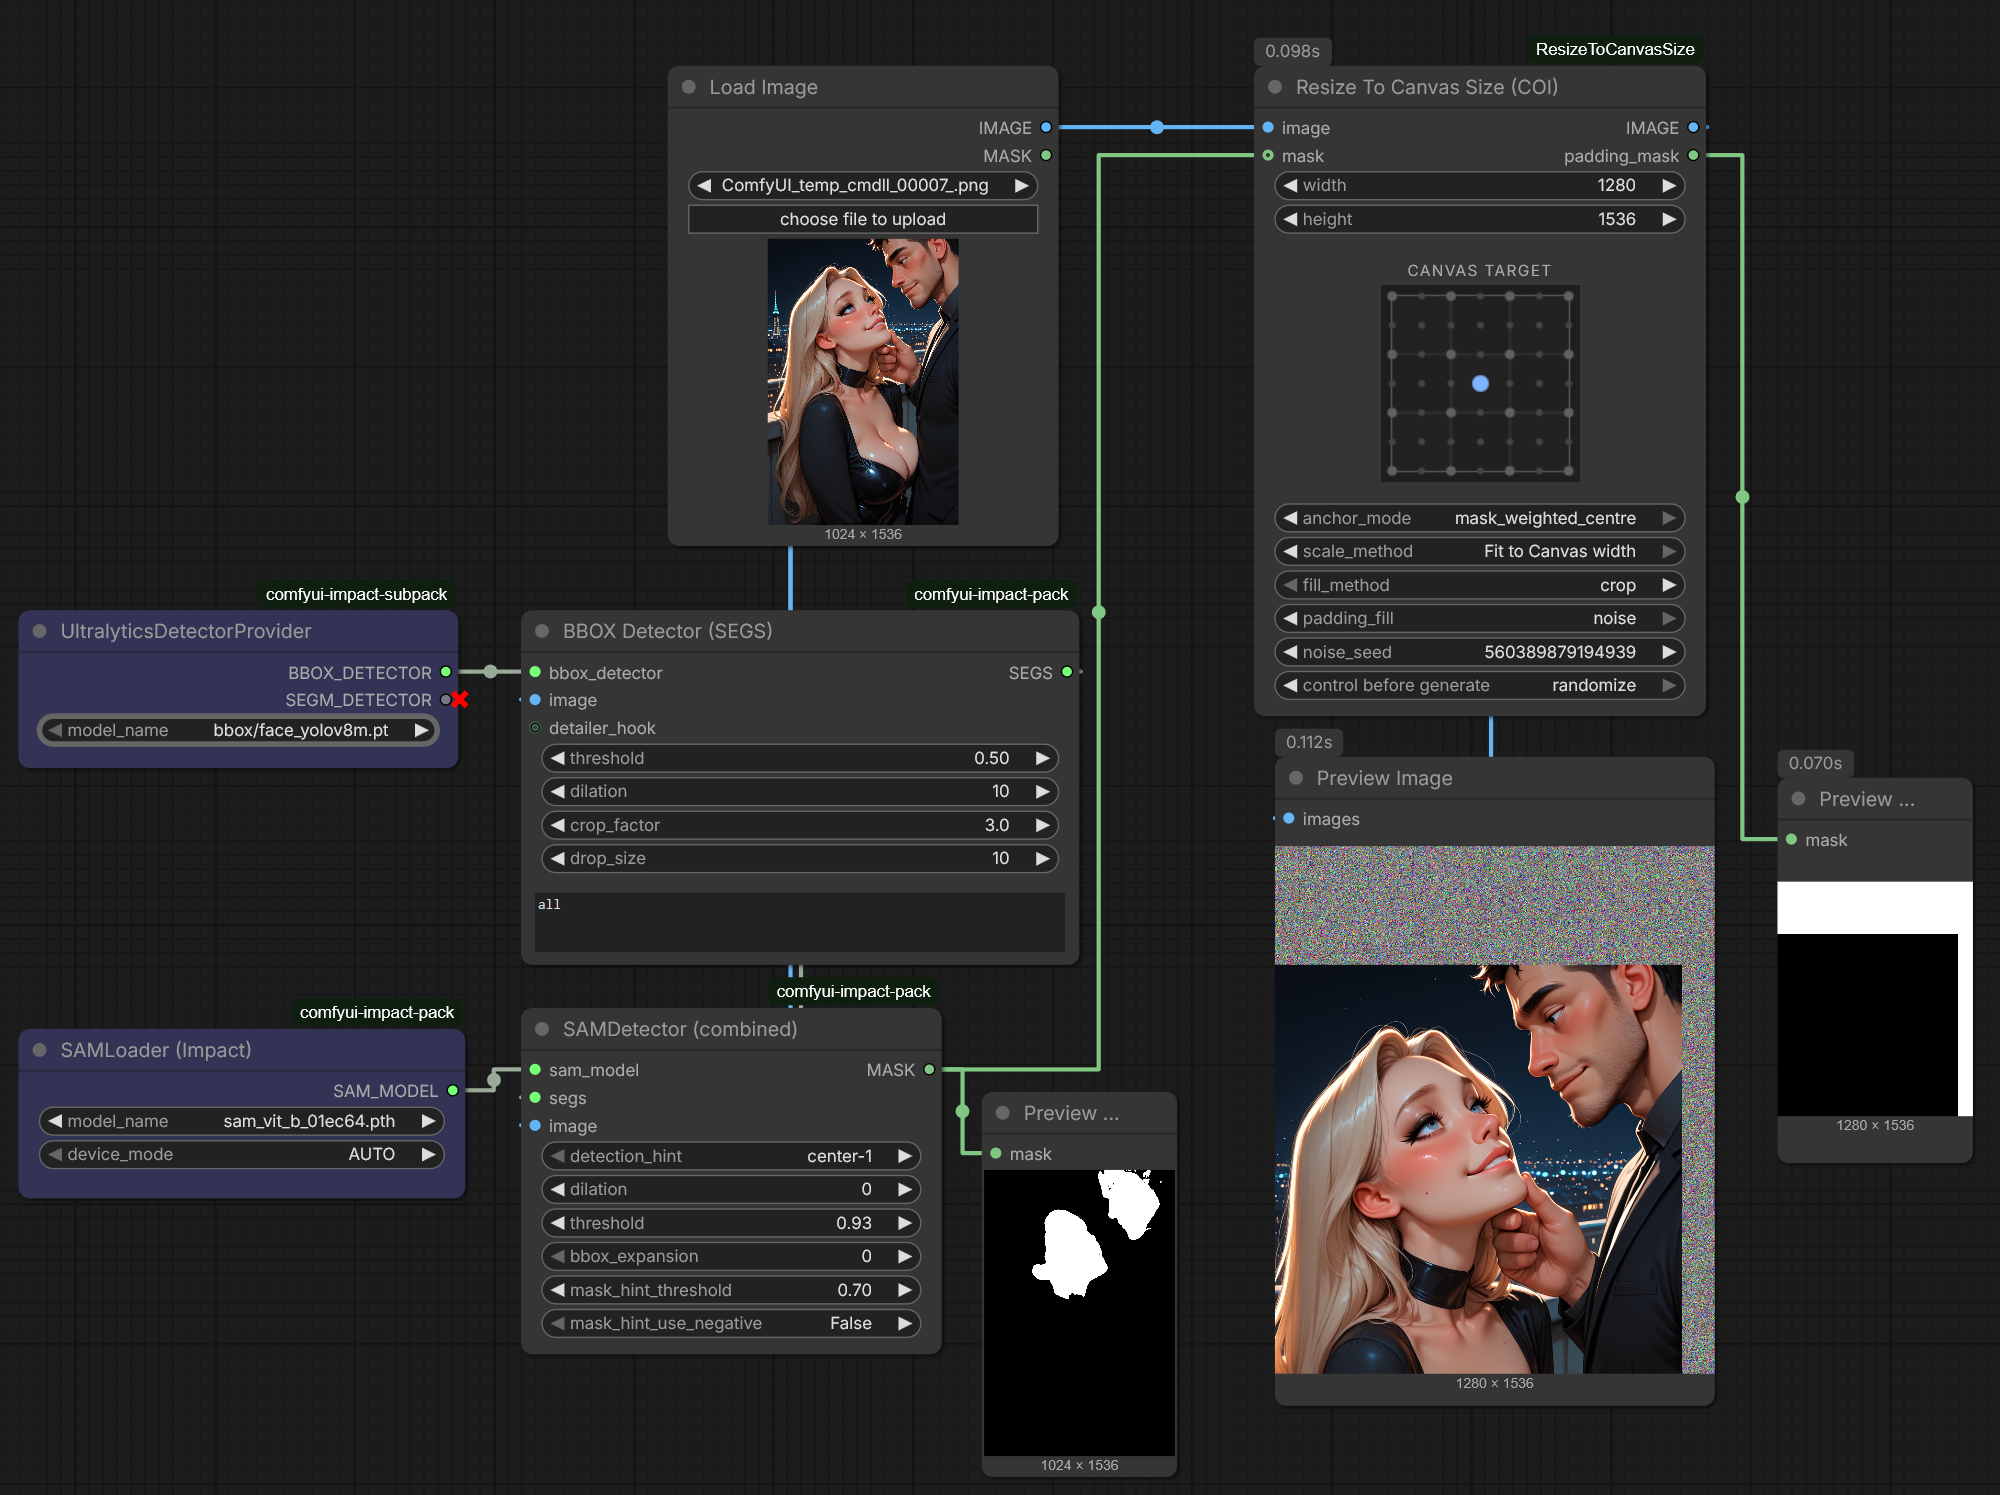The width and height of the screenshot is (2000, 1495).
Task: Click Load Image MASK output socket
Action: click(x=1046, y=155)
